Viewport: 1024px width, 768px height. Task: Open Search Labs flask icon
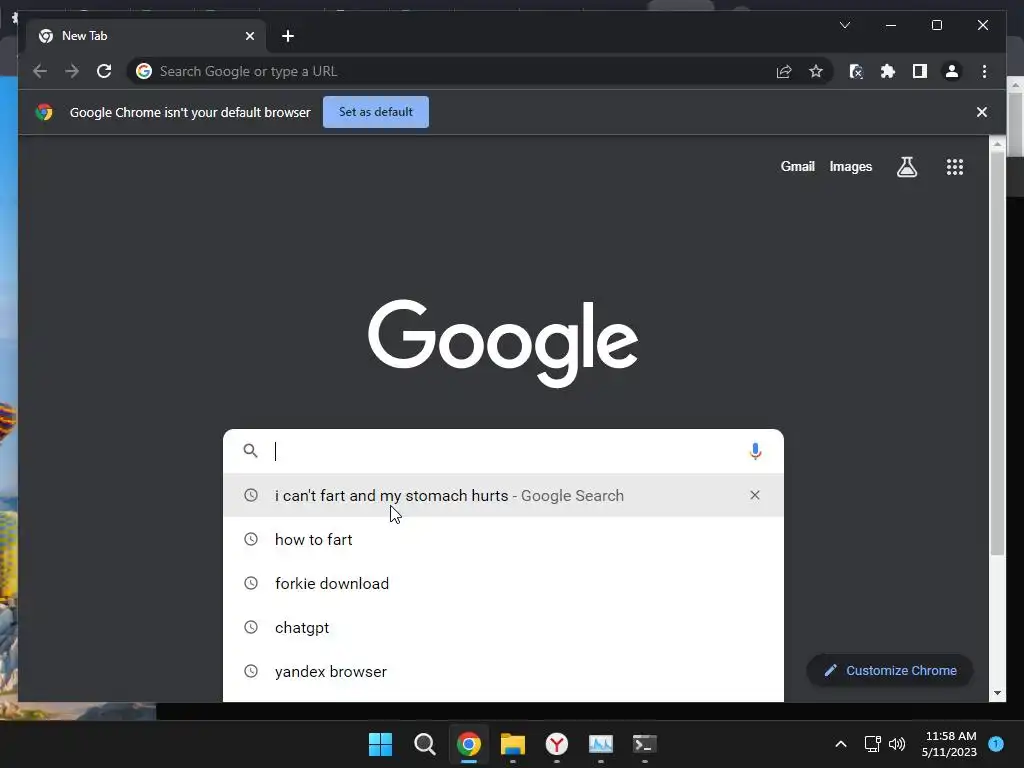click(906, 167)
